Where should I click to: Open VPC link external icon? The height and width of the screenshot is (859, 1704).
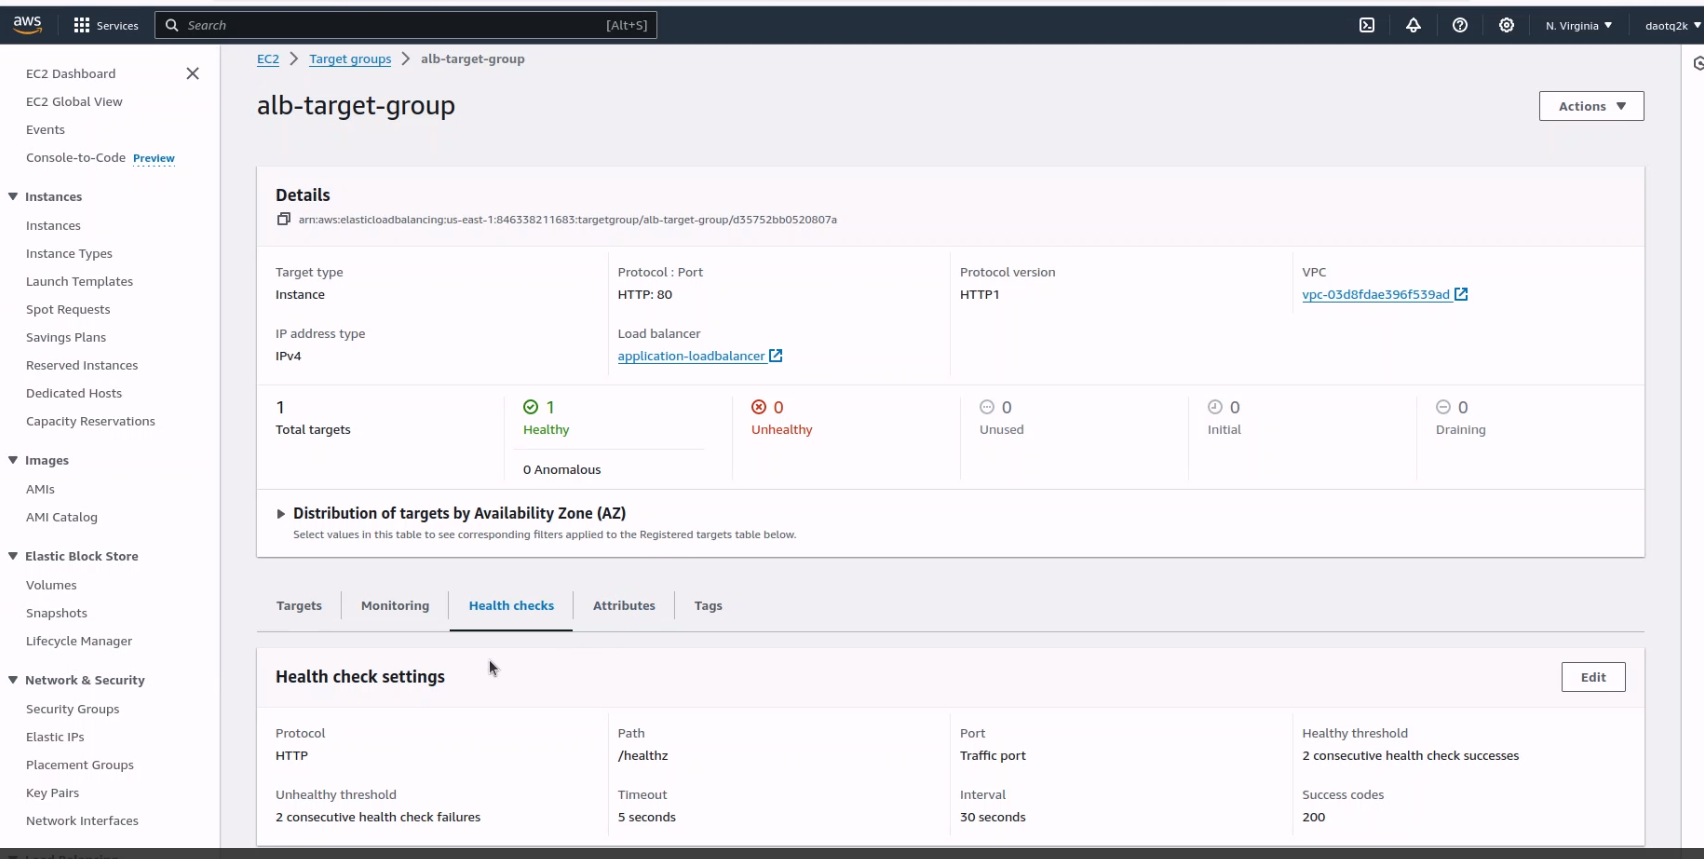click(1461, 294)
